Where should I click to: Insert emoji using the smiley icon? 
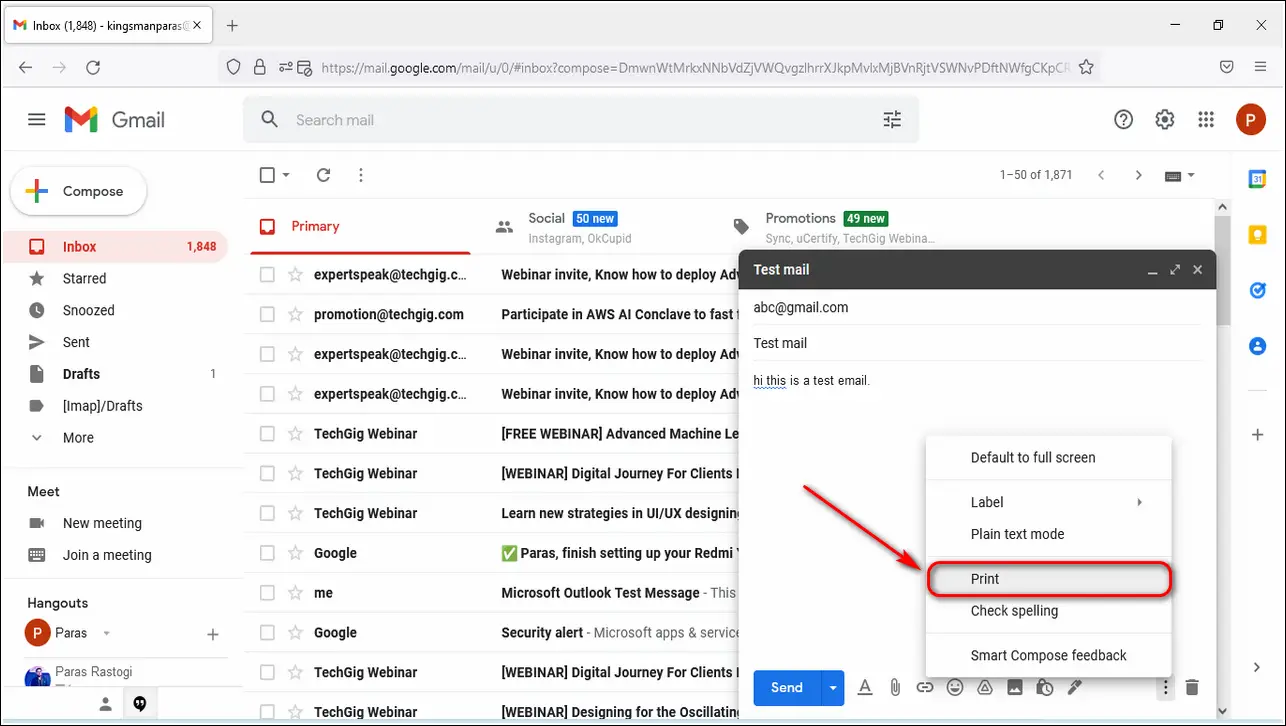[x=955, y=687]
